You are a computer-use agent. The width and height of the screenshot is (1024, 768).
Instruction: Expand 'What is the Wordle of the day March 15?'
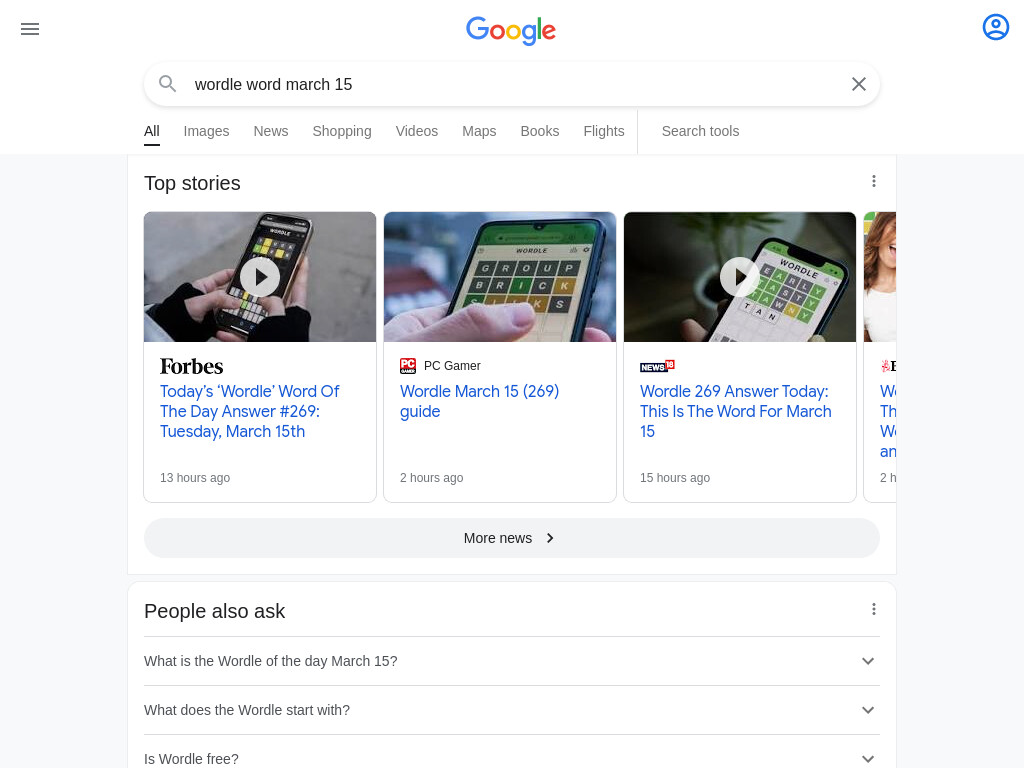511,661
